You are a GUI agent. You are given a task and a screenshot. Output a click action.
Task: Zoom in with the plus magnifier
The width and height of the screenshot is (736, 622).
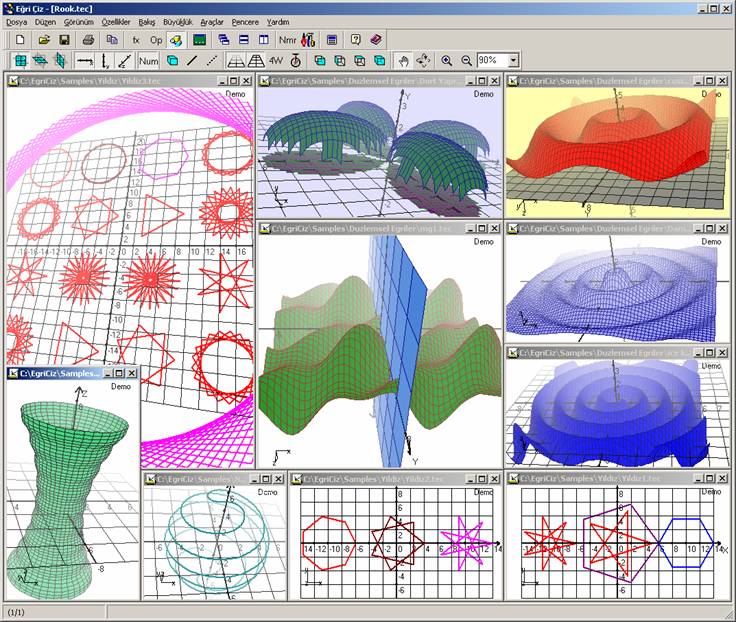pos(447,61)
